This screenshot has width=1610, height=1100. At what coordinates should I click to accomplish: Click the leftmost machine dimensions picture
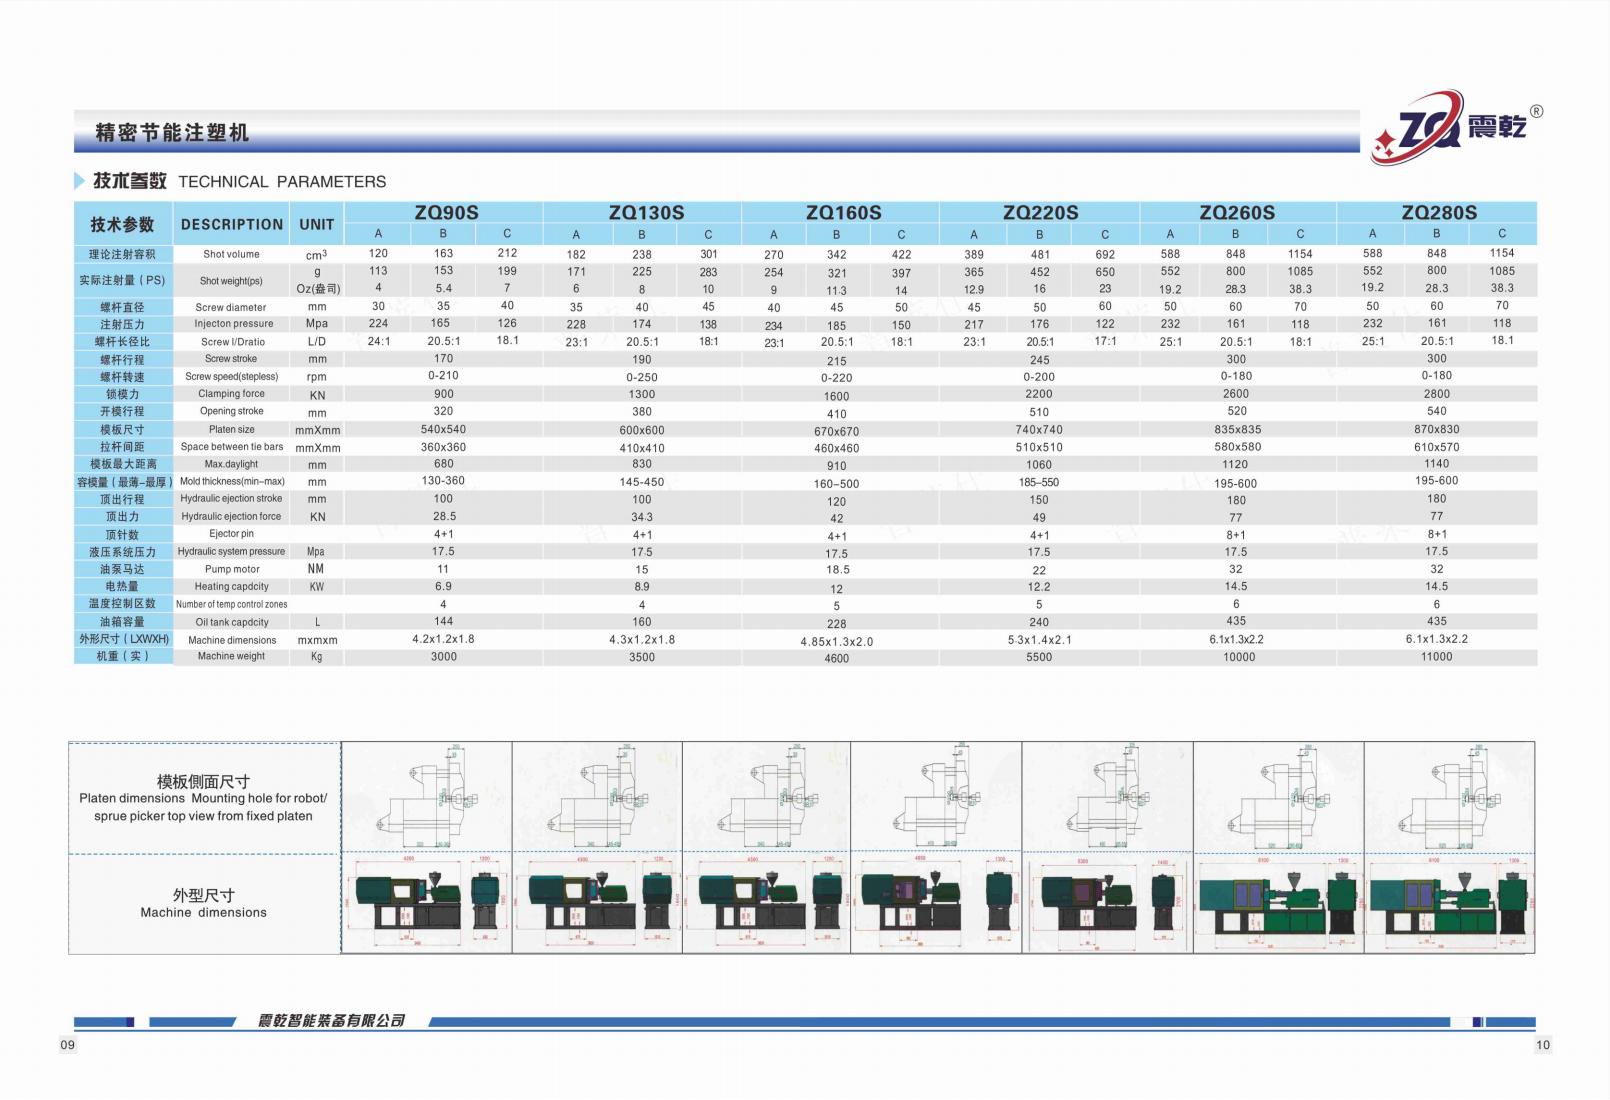click(426, 903)
